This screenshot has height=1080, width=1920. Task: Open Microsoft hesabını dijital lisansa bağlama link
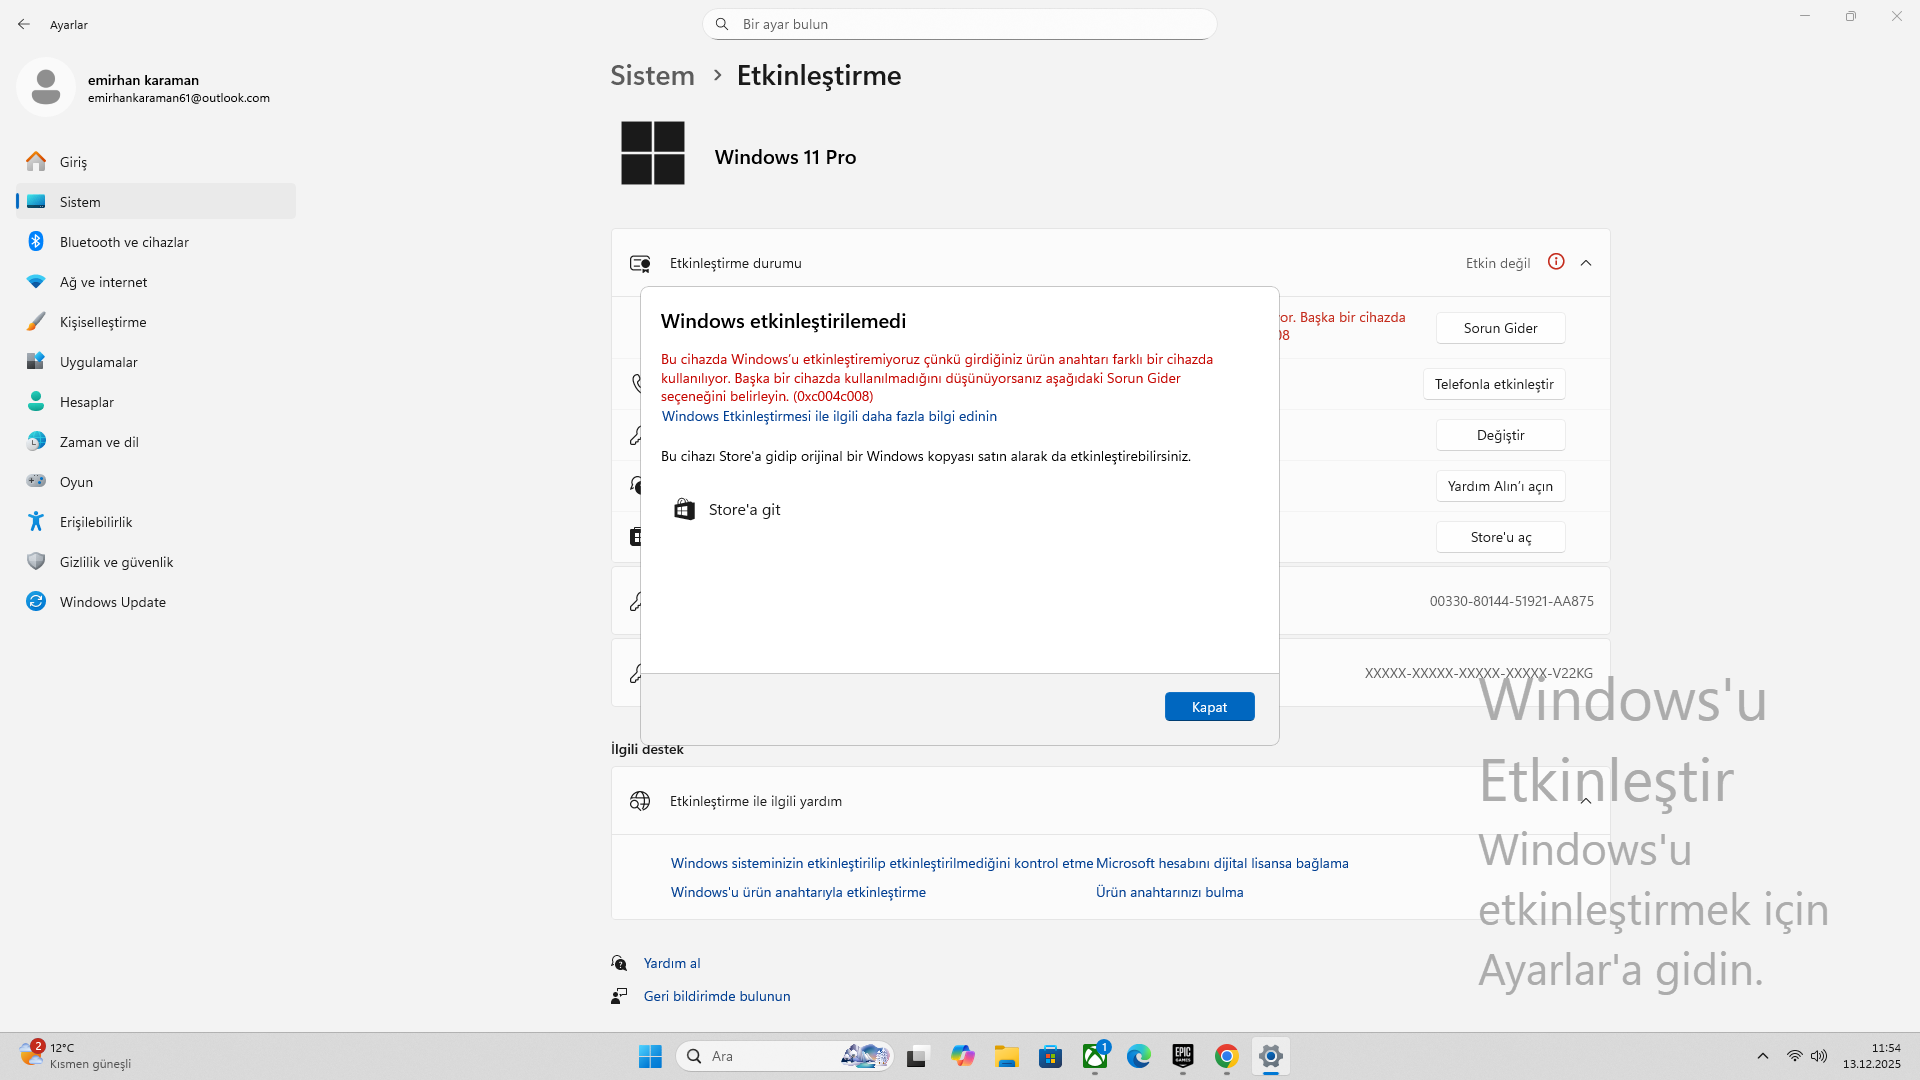[1222, 863]
